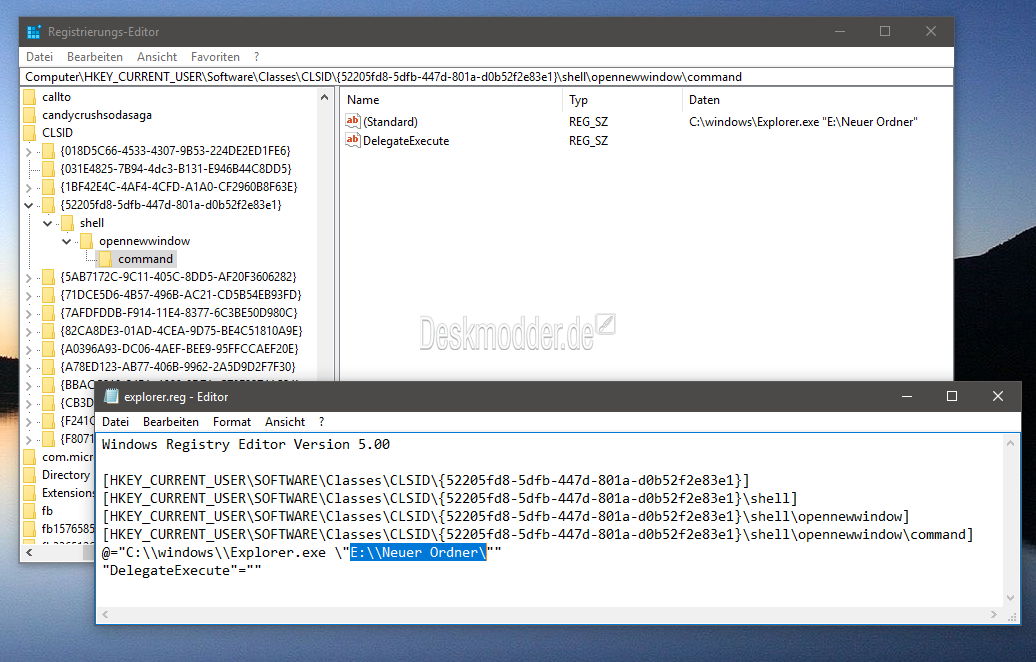Open the ? help menu in Registrierungs-Editor
1036x662 pixels.
click(256, 57)
